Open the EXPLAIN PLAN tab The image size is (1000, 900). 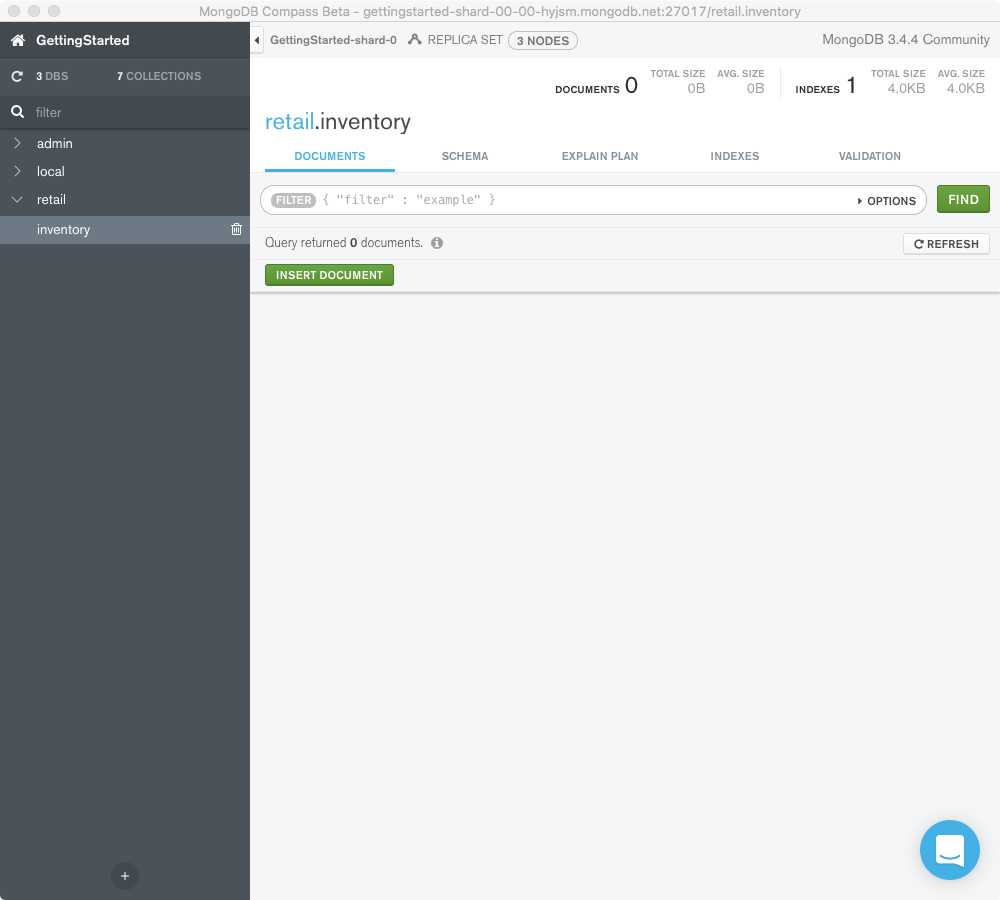pos(600,156)
